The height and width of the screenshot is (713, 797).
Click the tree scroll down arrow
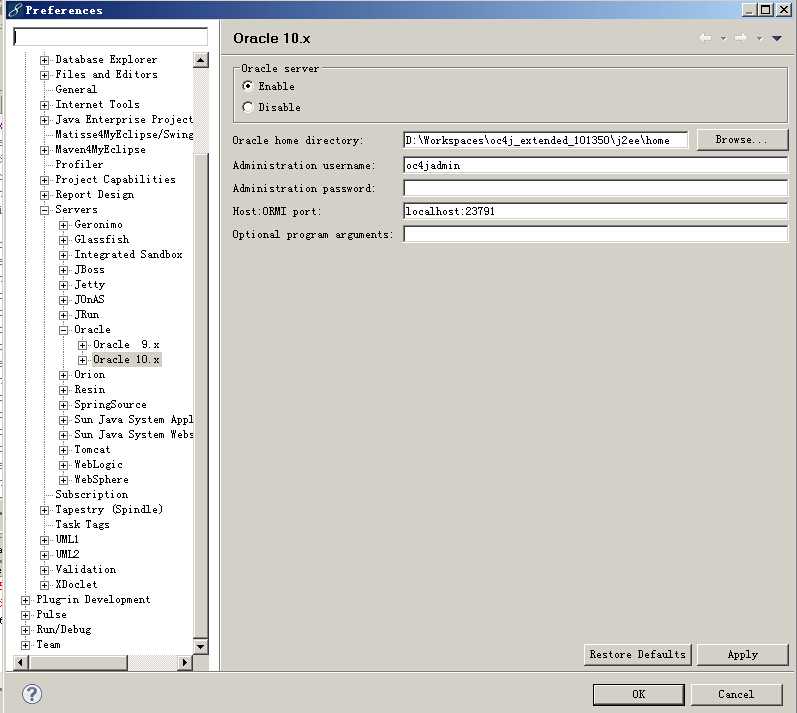pos(201,646)
